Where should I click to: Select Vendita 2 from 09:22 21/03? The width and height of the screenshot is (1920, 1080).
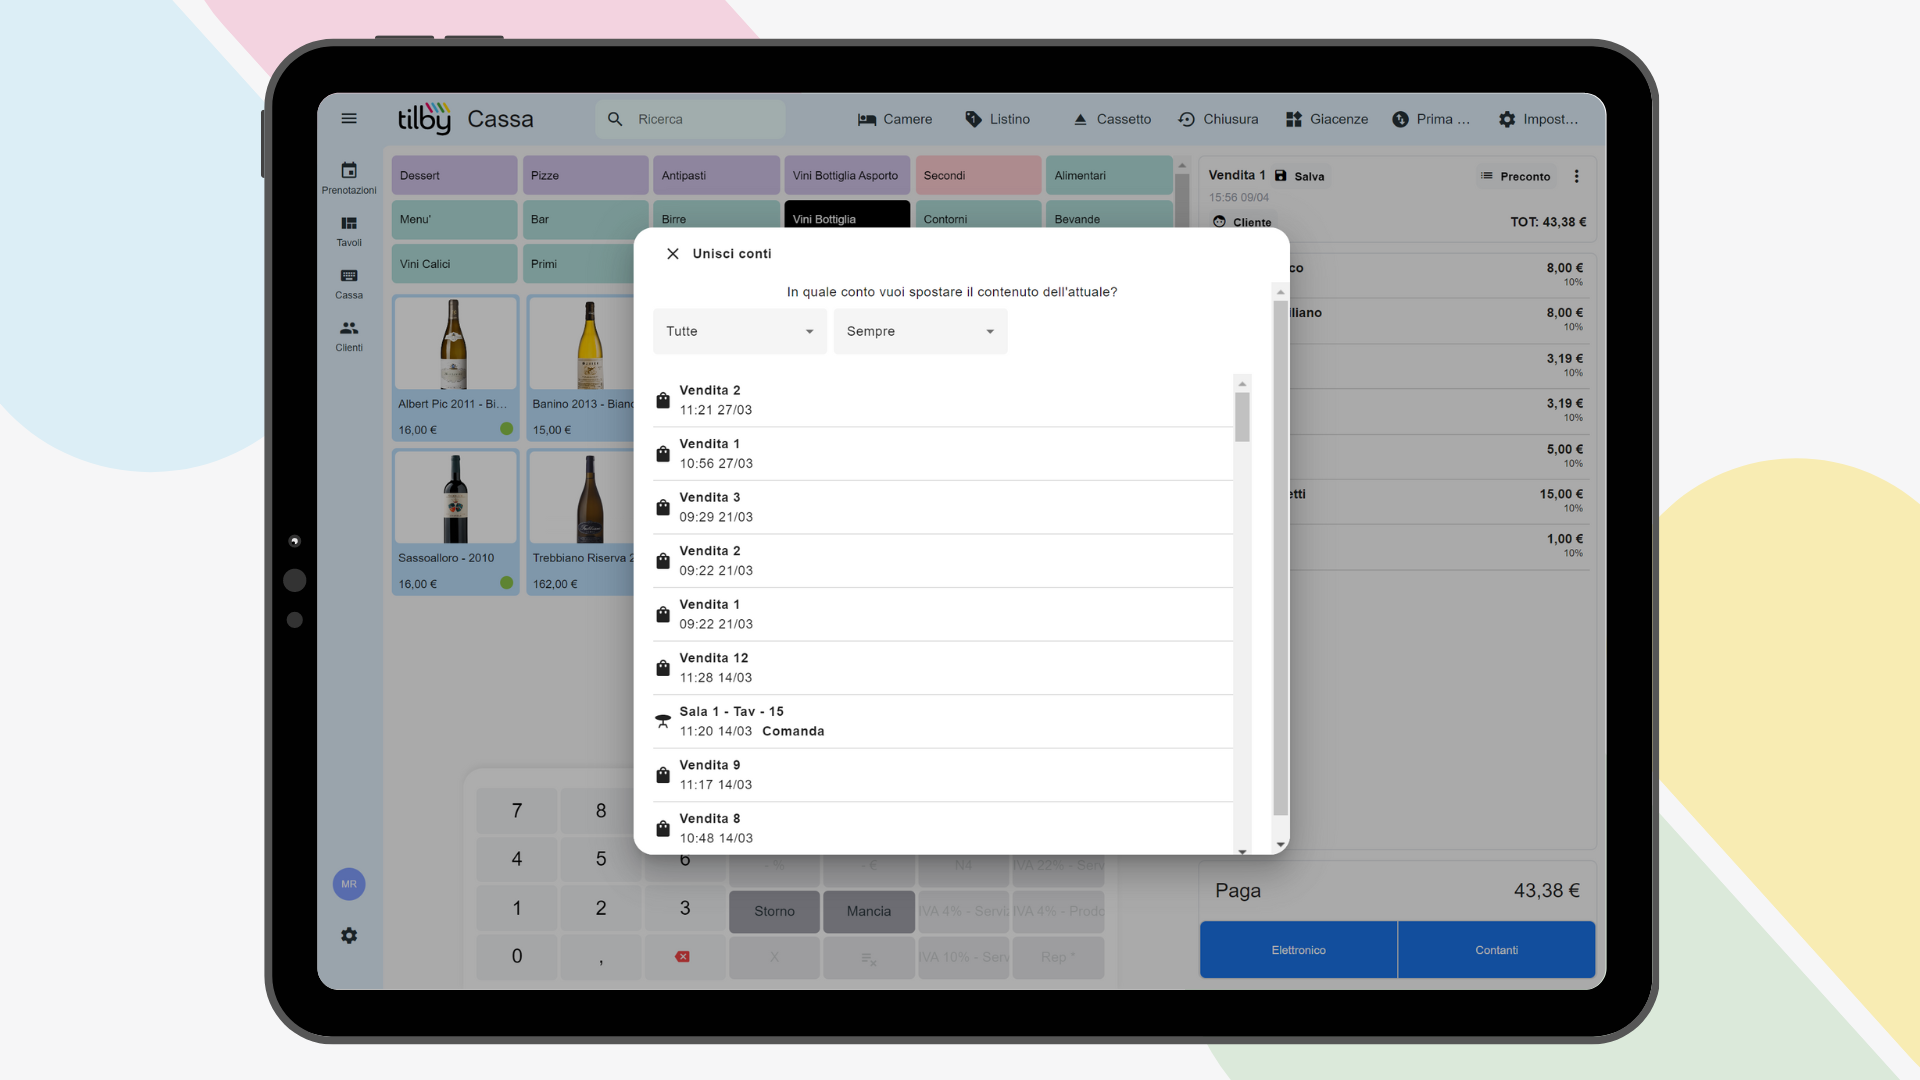click(942, 561)
